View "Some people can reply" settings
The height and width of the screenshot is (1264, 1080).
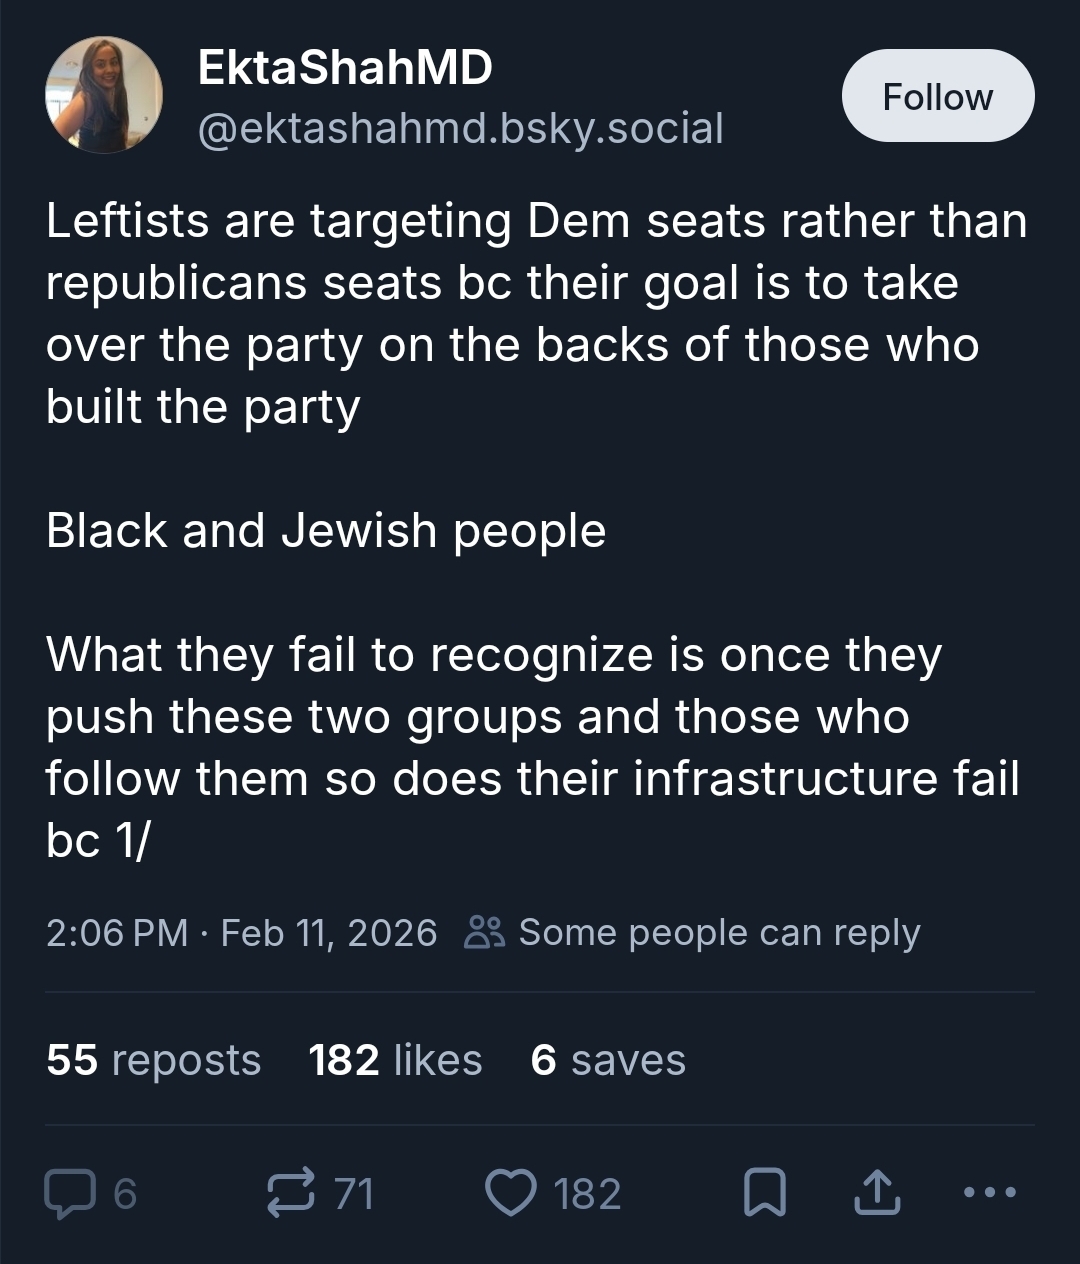(718, 933)
